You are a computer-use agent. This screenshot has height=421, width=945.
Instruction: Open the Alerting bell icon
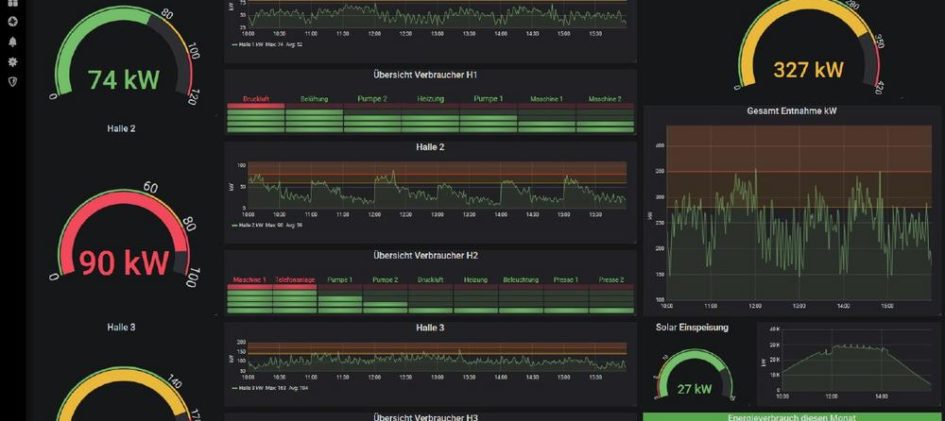13,42
